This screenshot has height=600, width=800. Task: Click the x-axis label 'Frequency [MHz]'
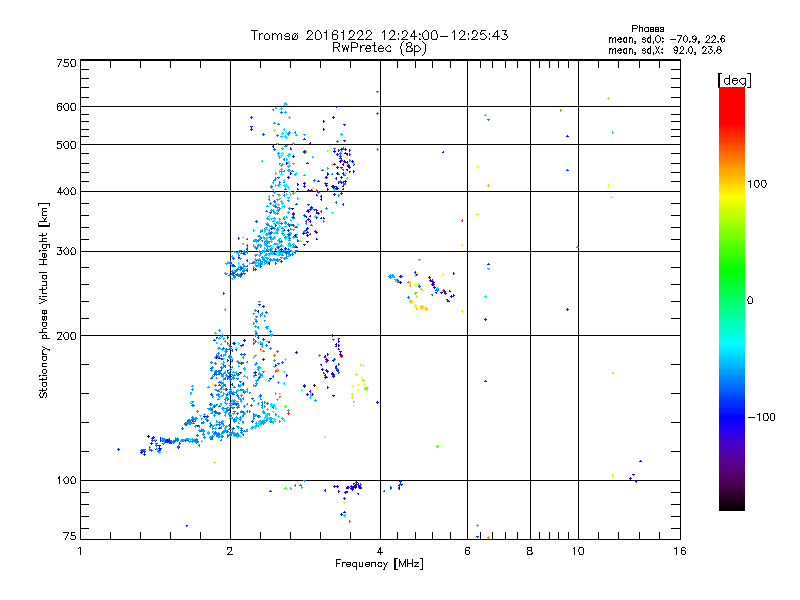point(379,564)
